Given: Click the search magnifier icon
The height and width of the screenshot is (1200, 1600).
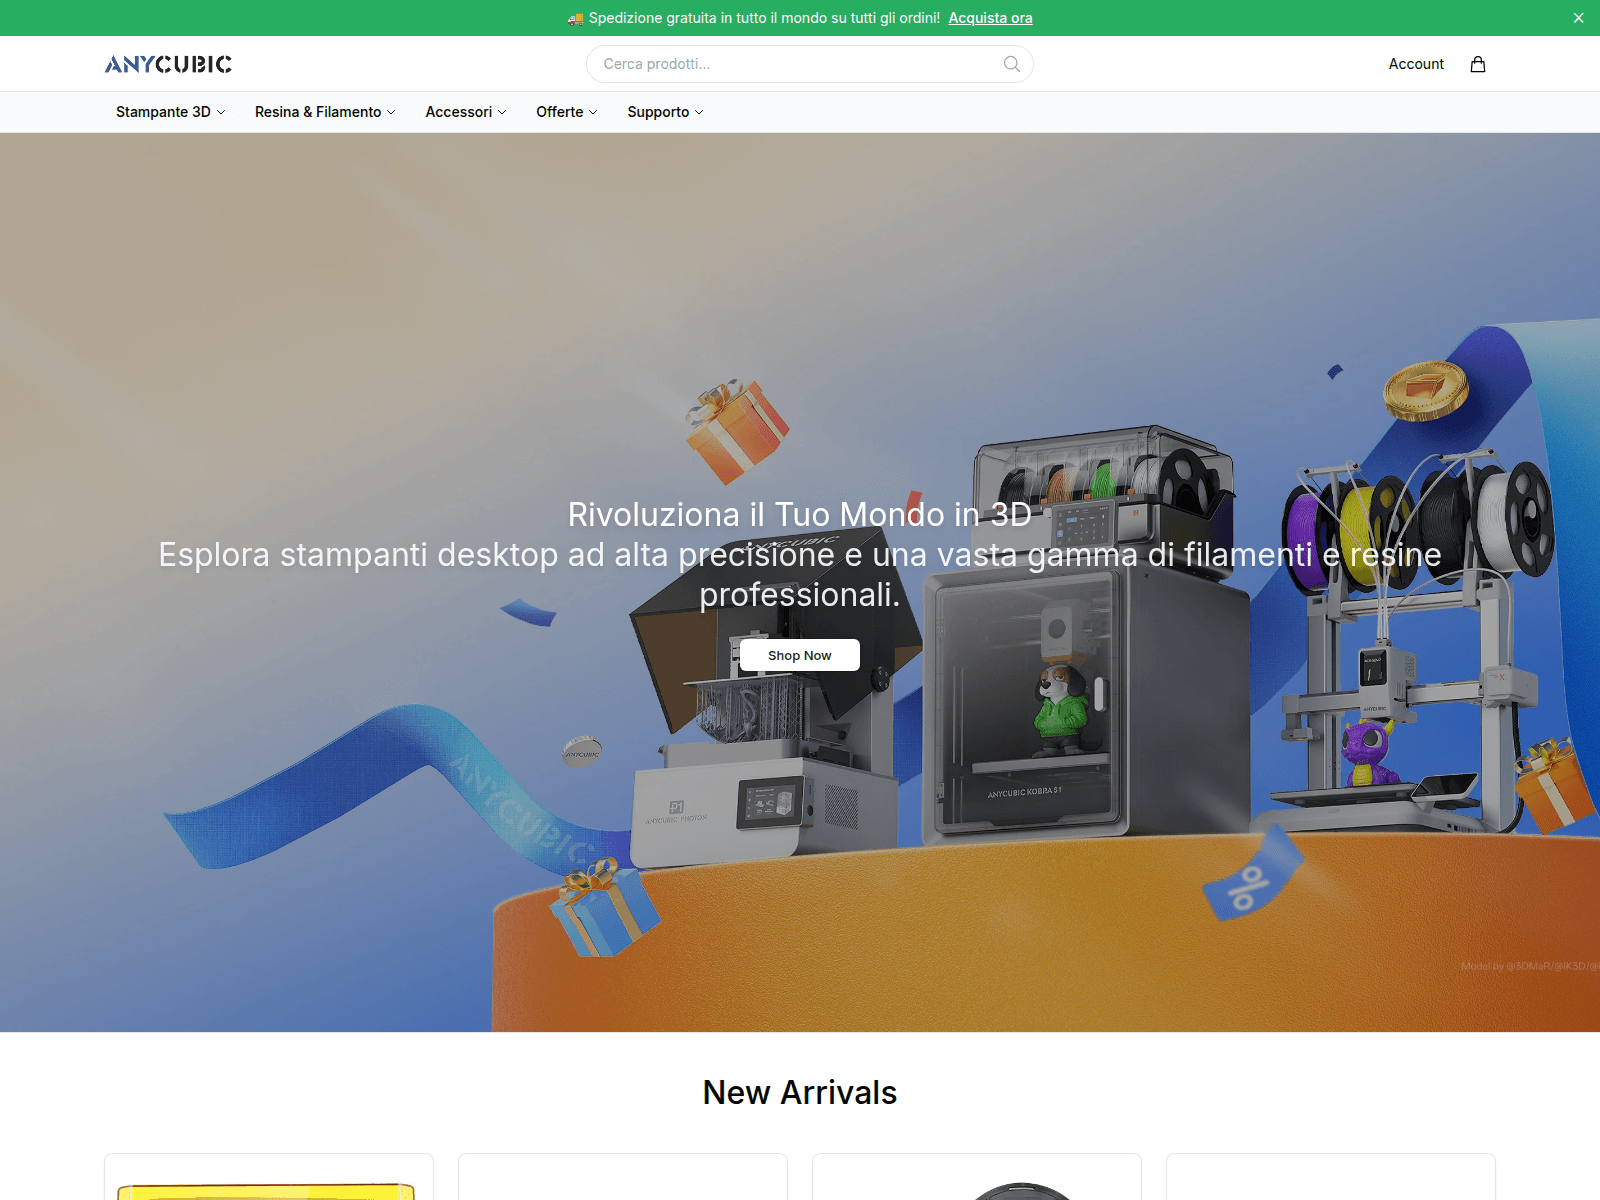Looking at the screenshot, I should (1012, 64).
